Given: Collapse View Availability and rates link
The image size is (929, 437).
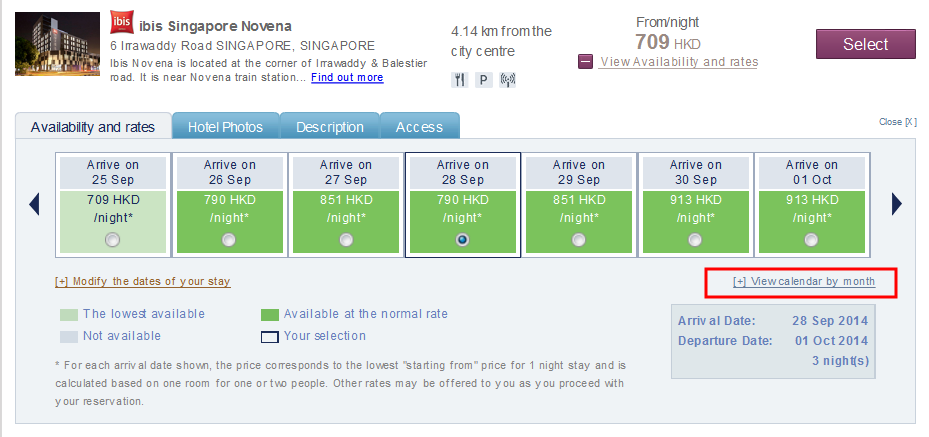Looking at the screenshot, I should [x=678, y=62].
